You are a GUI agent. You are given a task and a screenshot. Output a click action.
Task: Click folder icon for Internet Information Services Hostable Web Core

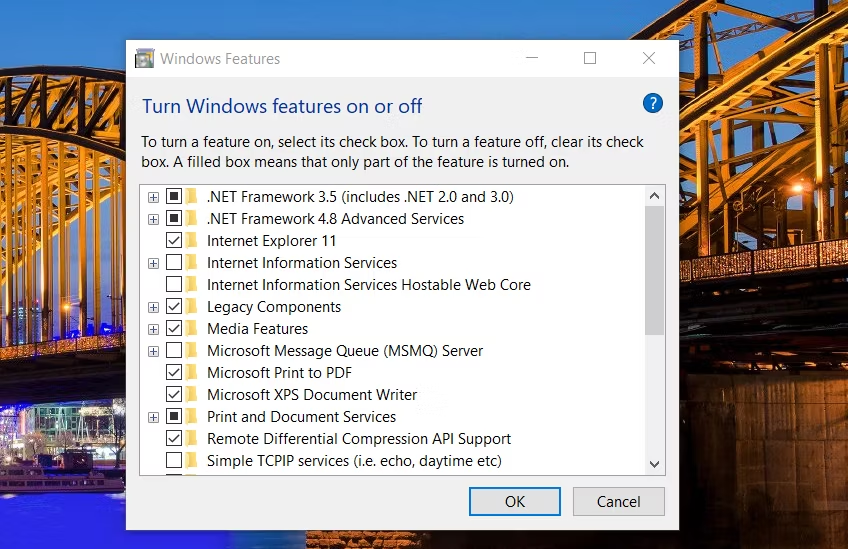192,285
